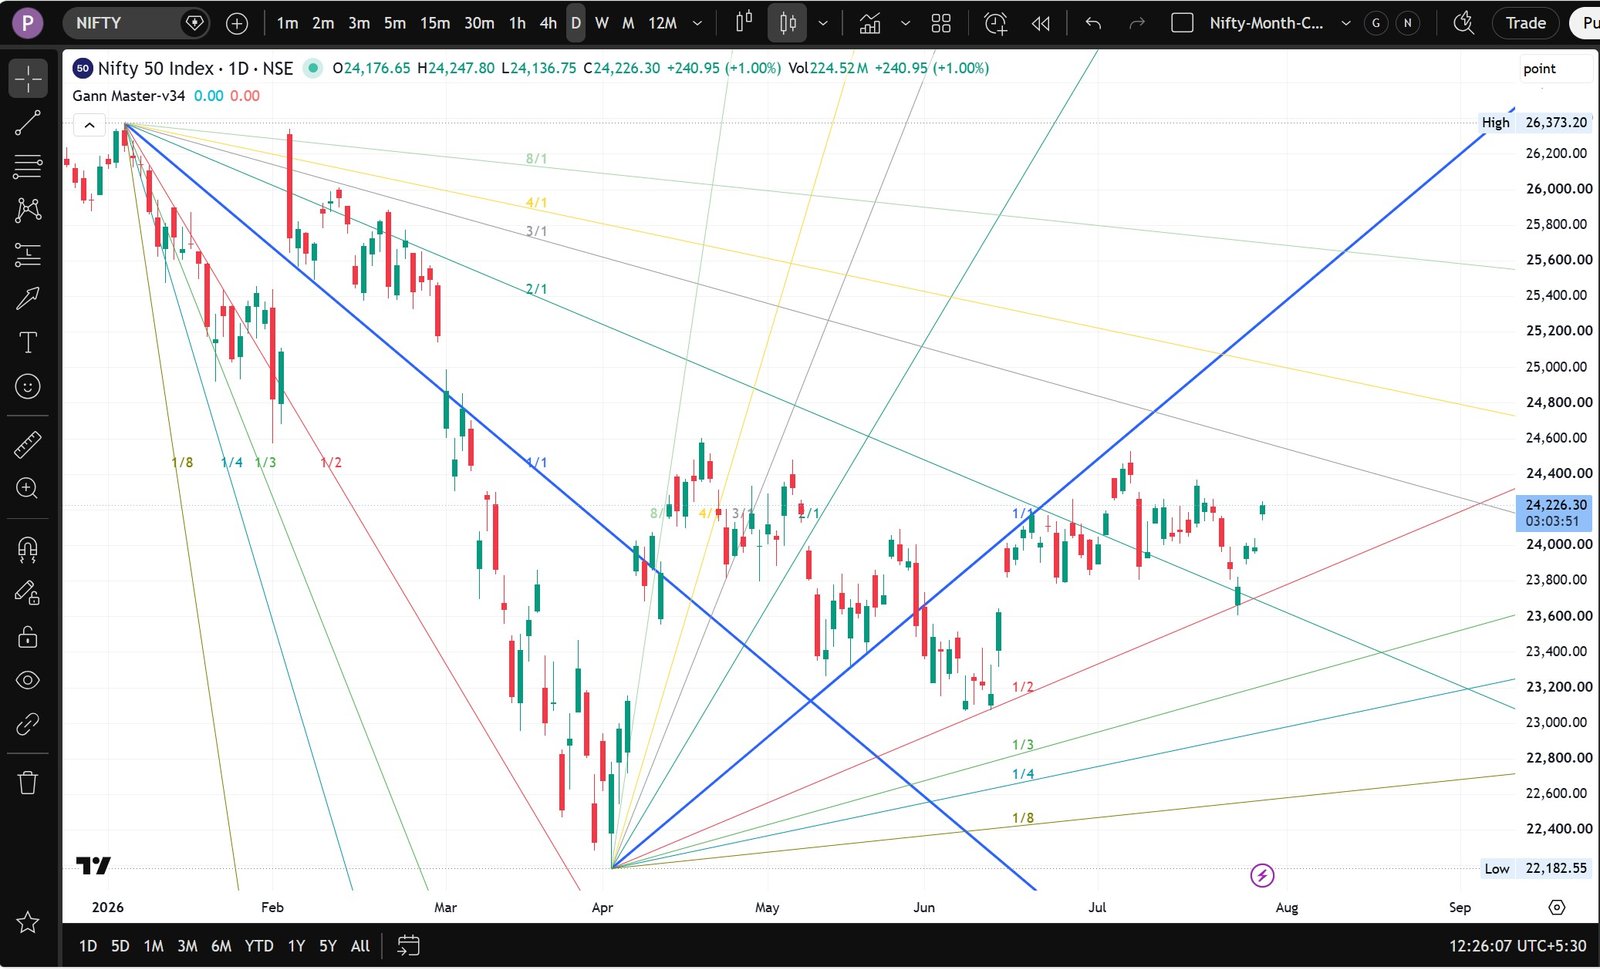
Task: Select the trend line drawing tool
Action: tap(28, 122)
